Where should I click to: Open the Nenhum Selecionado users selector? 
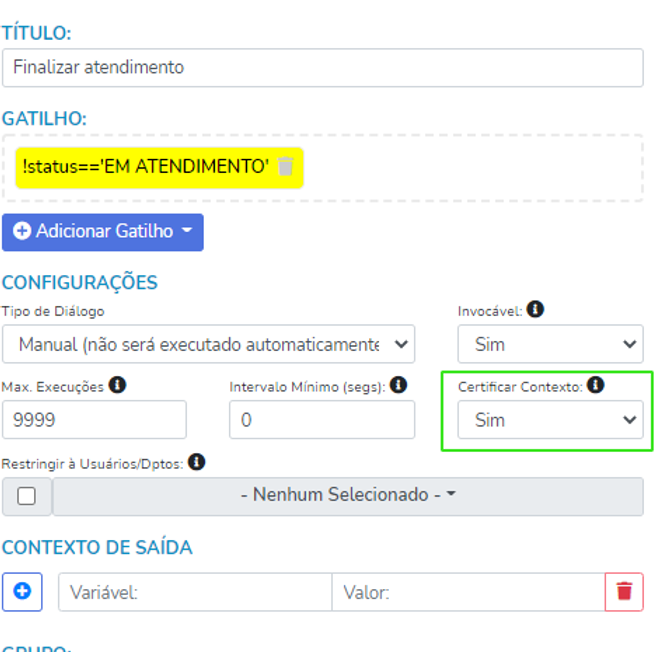click(x=348, y=496)
